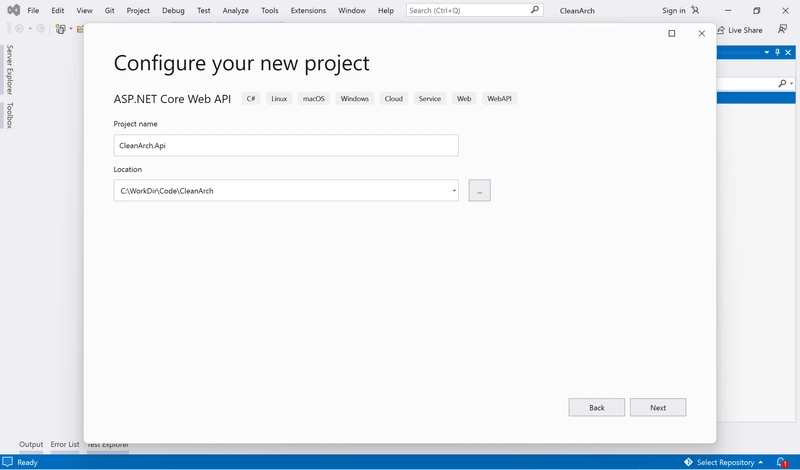The width and height of the screenshot is (800, 470).
Task: Open the side panel window position dropdown
Action: (x=766, y=52)
